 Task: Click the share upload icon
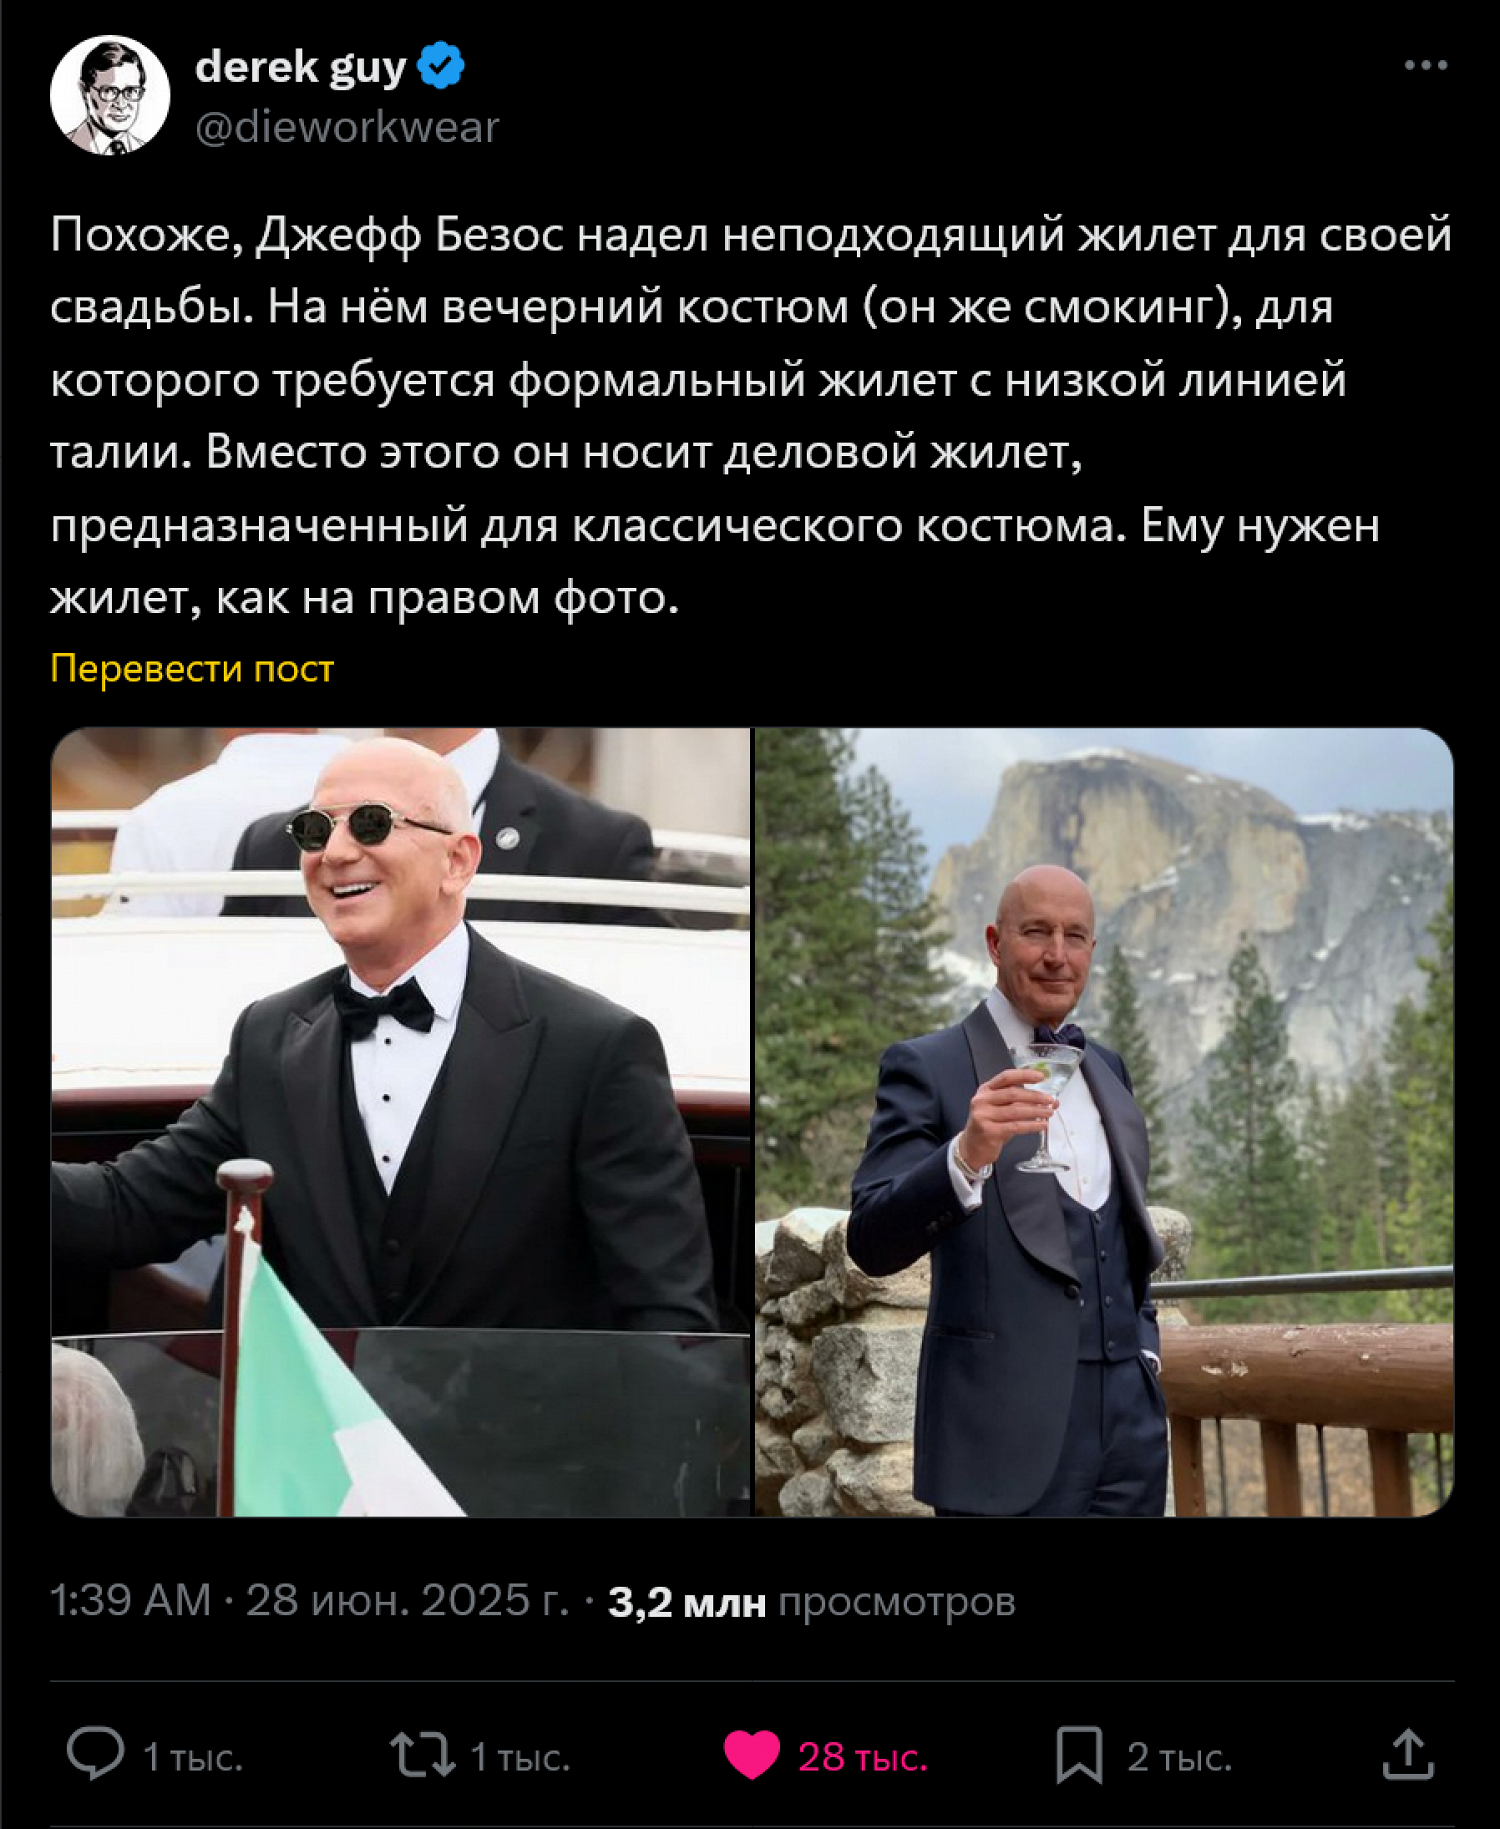coord(1408,1755)
